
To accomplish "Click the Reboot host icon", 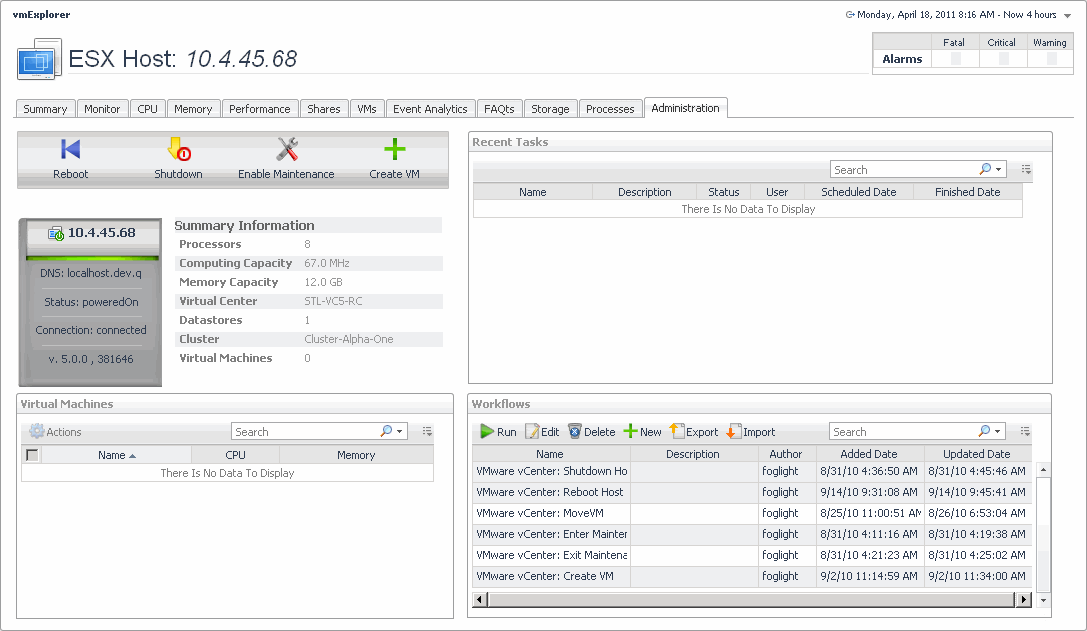I will [x=70, y=150].
